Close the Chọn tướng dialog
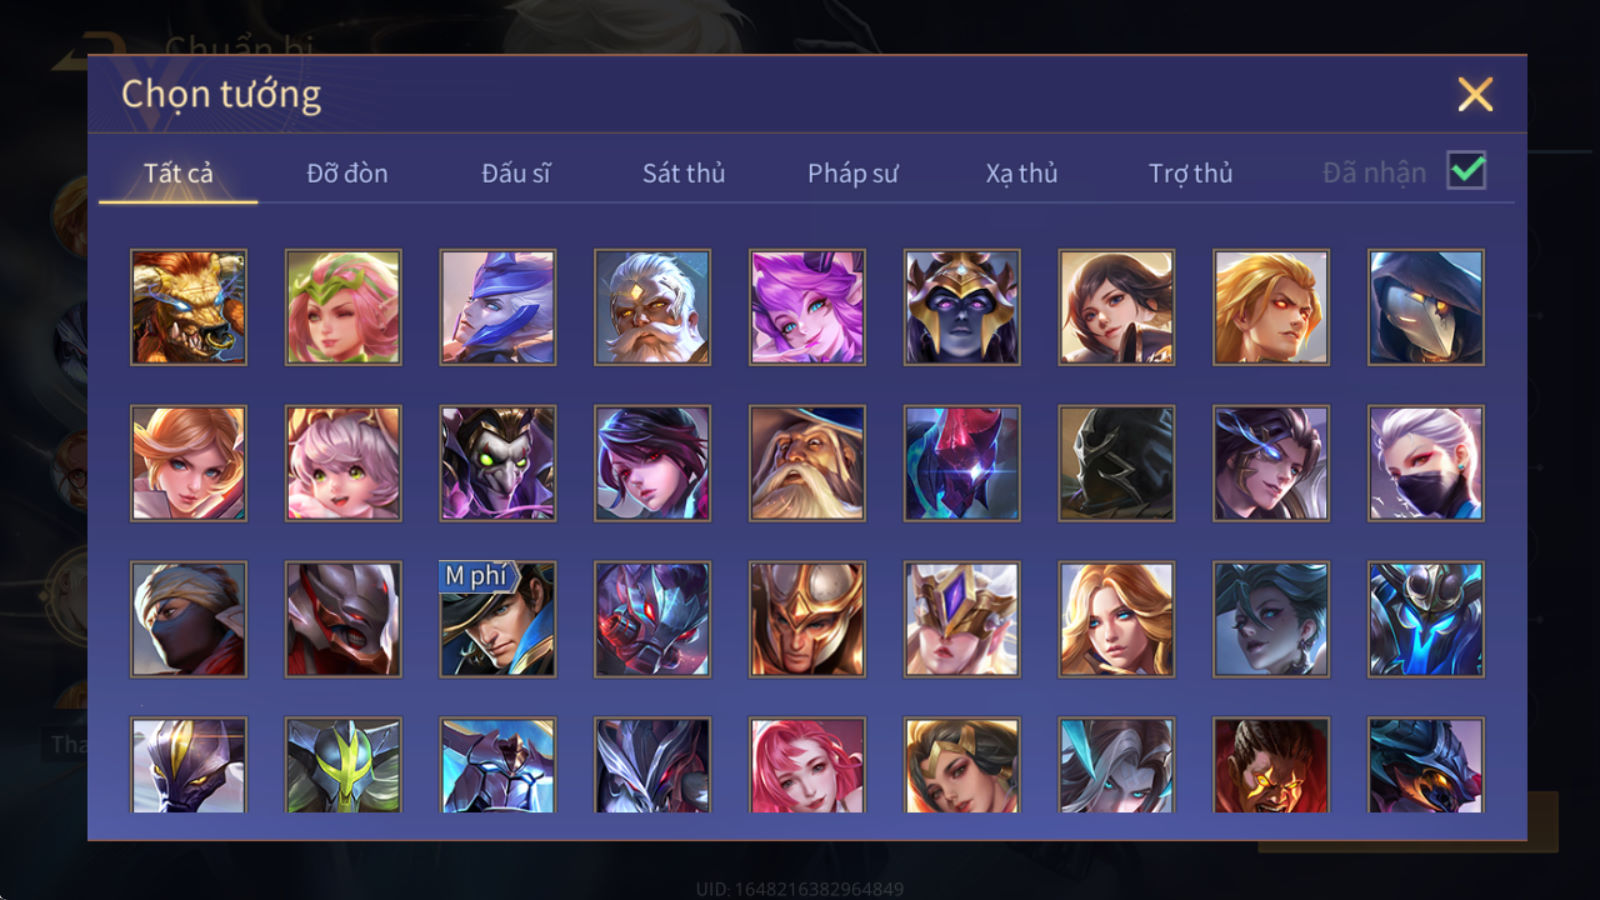 click(x=1475, y=95)
